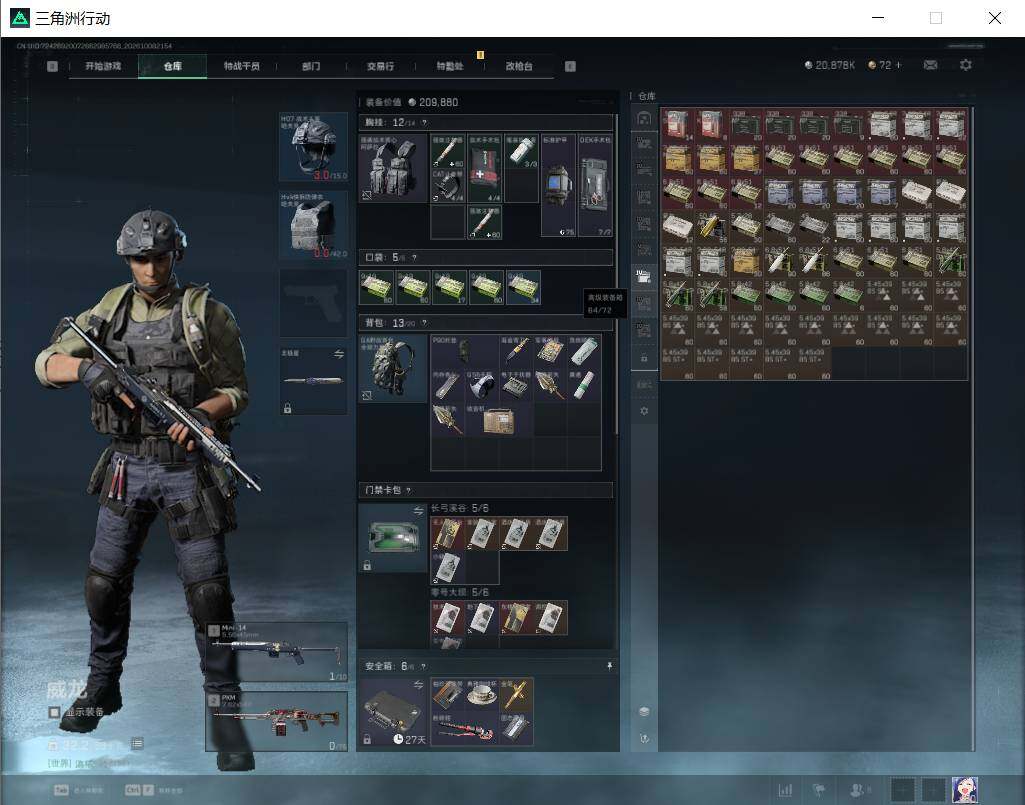Open the 特勤处 tab
Viewport: 1025px width, 805px height.
450,66
